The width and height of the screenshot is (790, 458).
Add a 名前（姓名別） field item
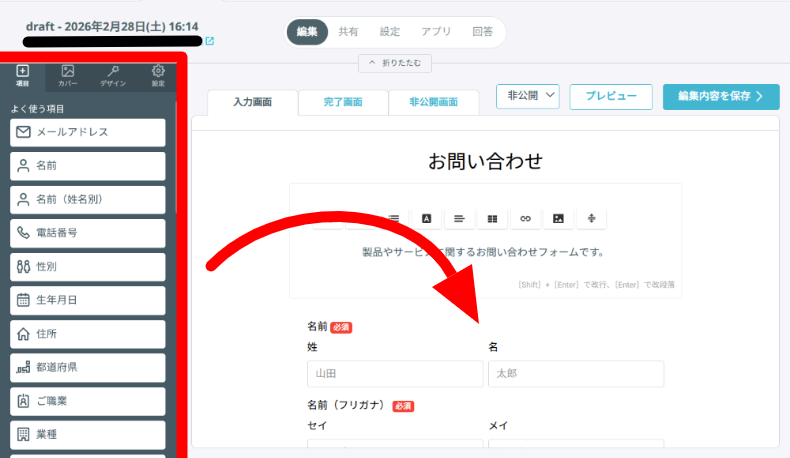[88, 200]
